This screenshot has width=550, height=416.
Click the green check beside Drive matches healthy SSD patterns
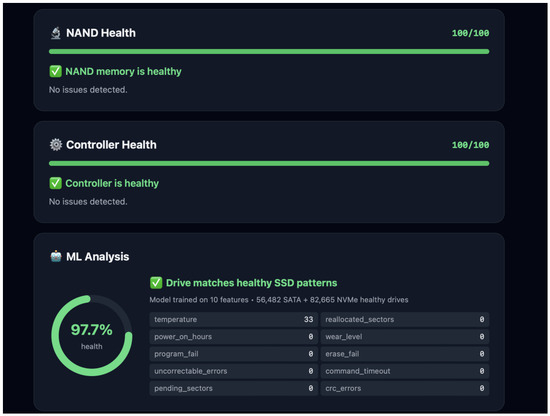tap(156, 283)
